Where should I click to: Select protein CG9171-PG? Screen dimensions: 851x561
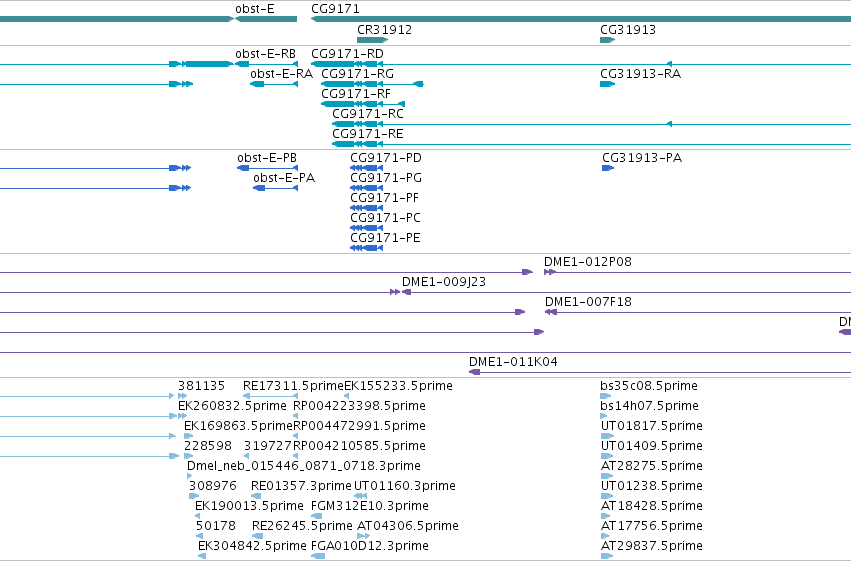pos(386,178)
